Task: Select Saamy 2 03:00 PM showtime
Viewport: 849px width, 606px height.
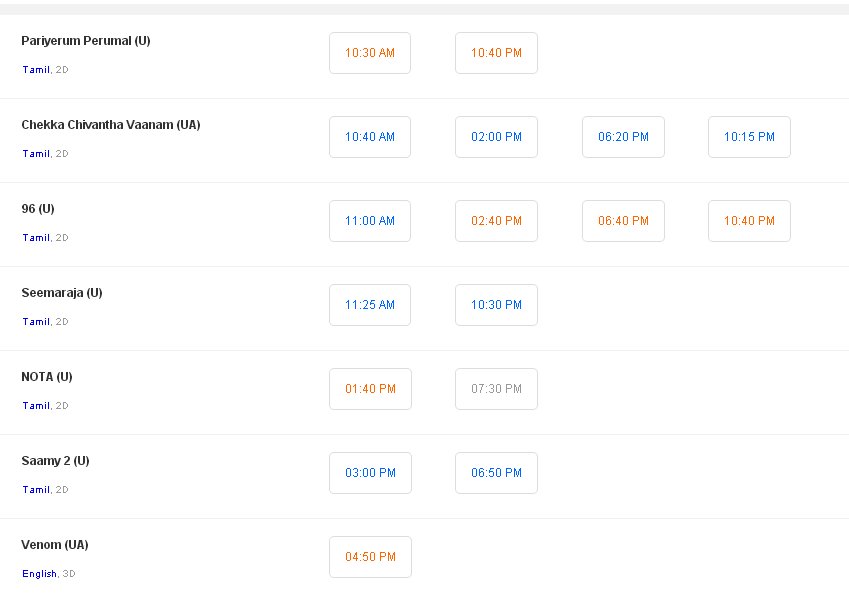Action: [x=370, y=473]
